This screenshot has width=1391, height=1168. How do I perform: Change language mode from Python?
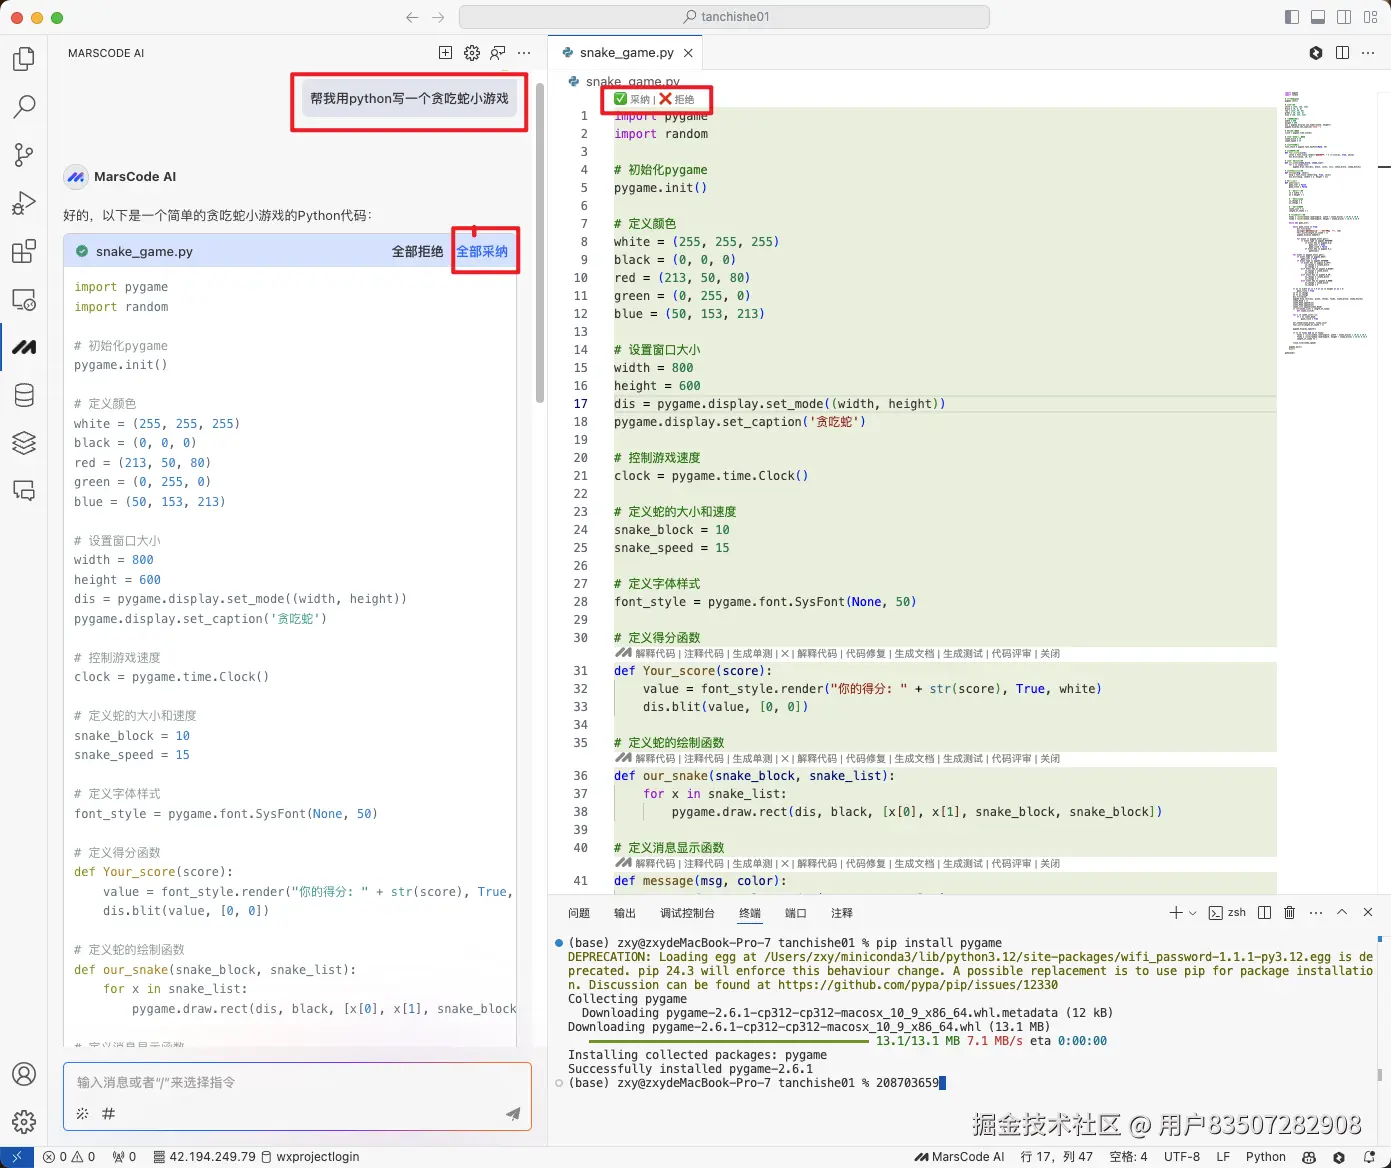coord(1266,1157)
